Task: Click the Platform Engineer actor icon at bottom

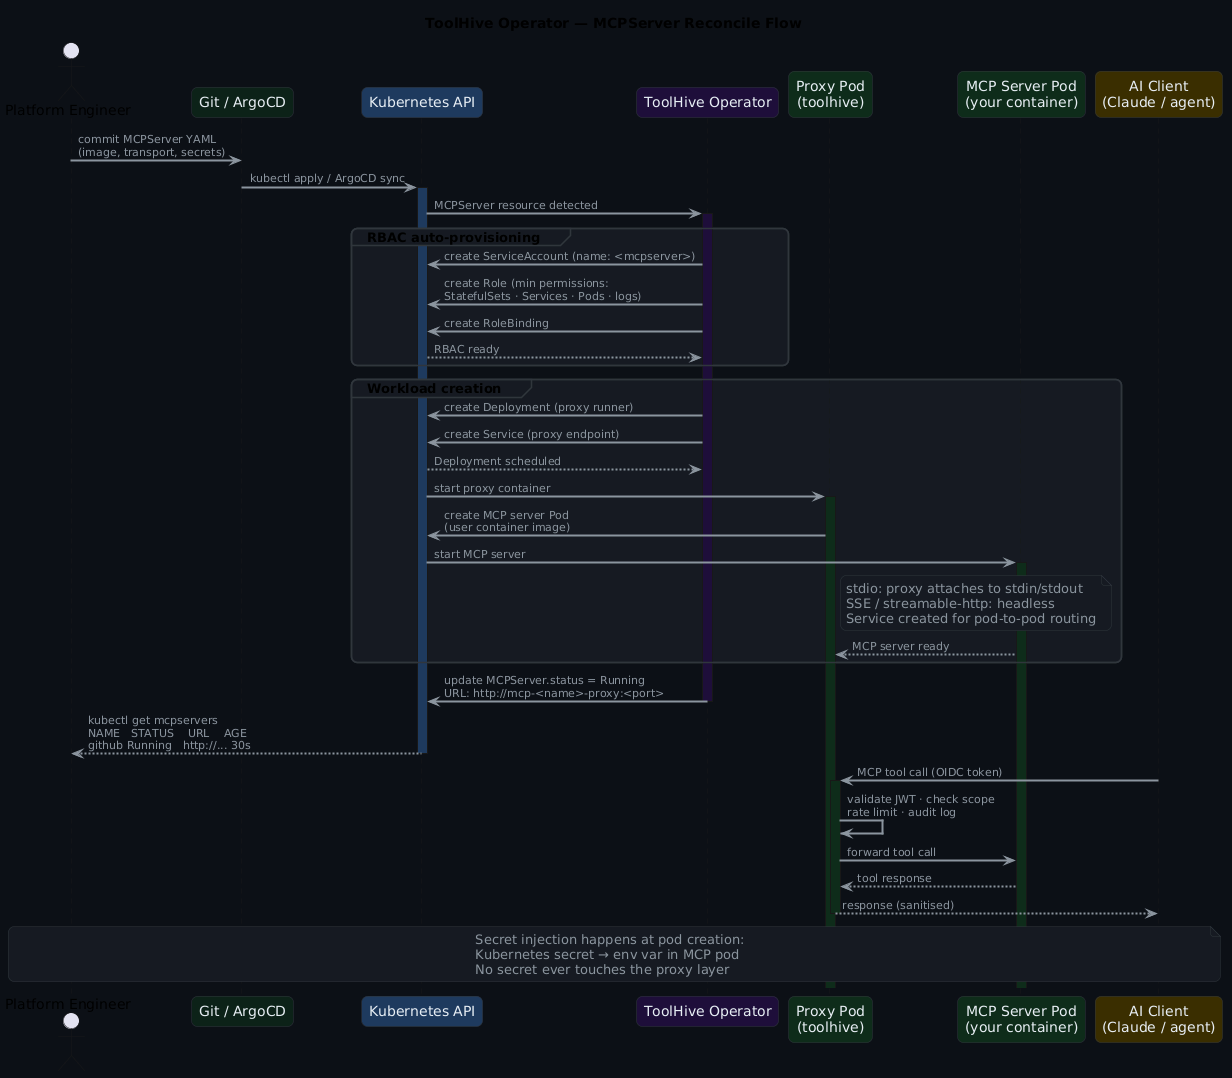Action: tap(71, 1043)
